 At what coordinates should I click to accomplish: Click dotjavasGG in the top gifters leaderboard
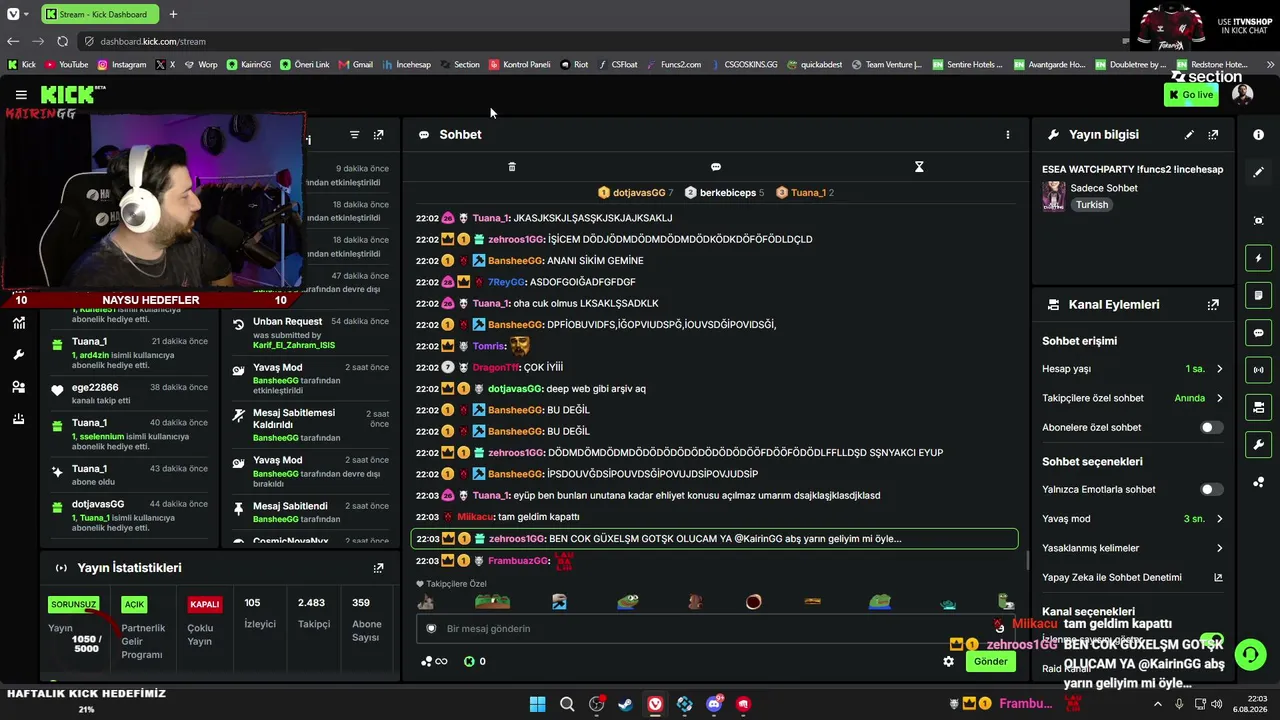click(x=639, y=193)
